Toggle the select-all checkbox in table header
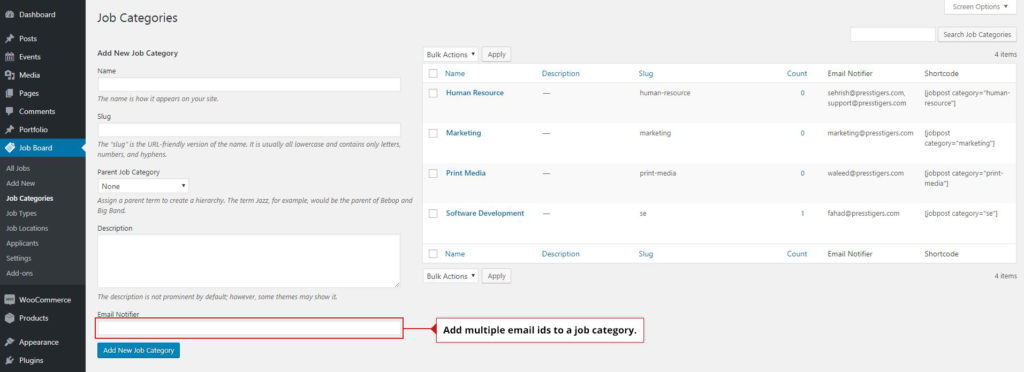This screenshot has height=372, width=1024. pos(433,74)
